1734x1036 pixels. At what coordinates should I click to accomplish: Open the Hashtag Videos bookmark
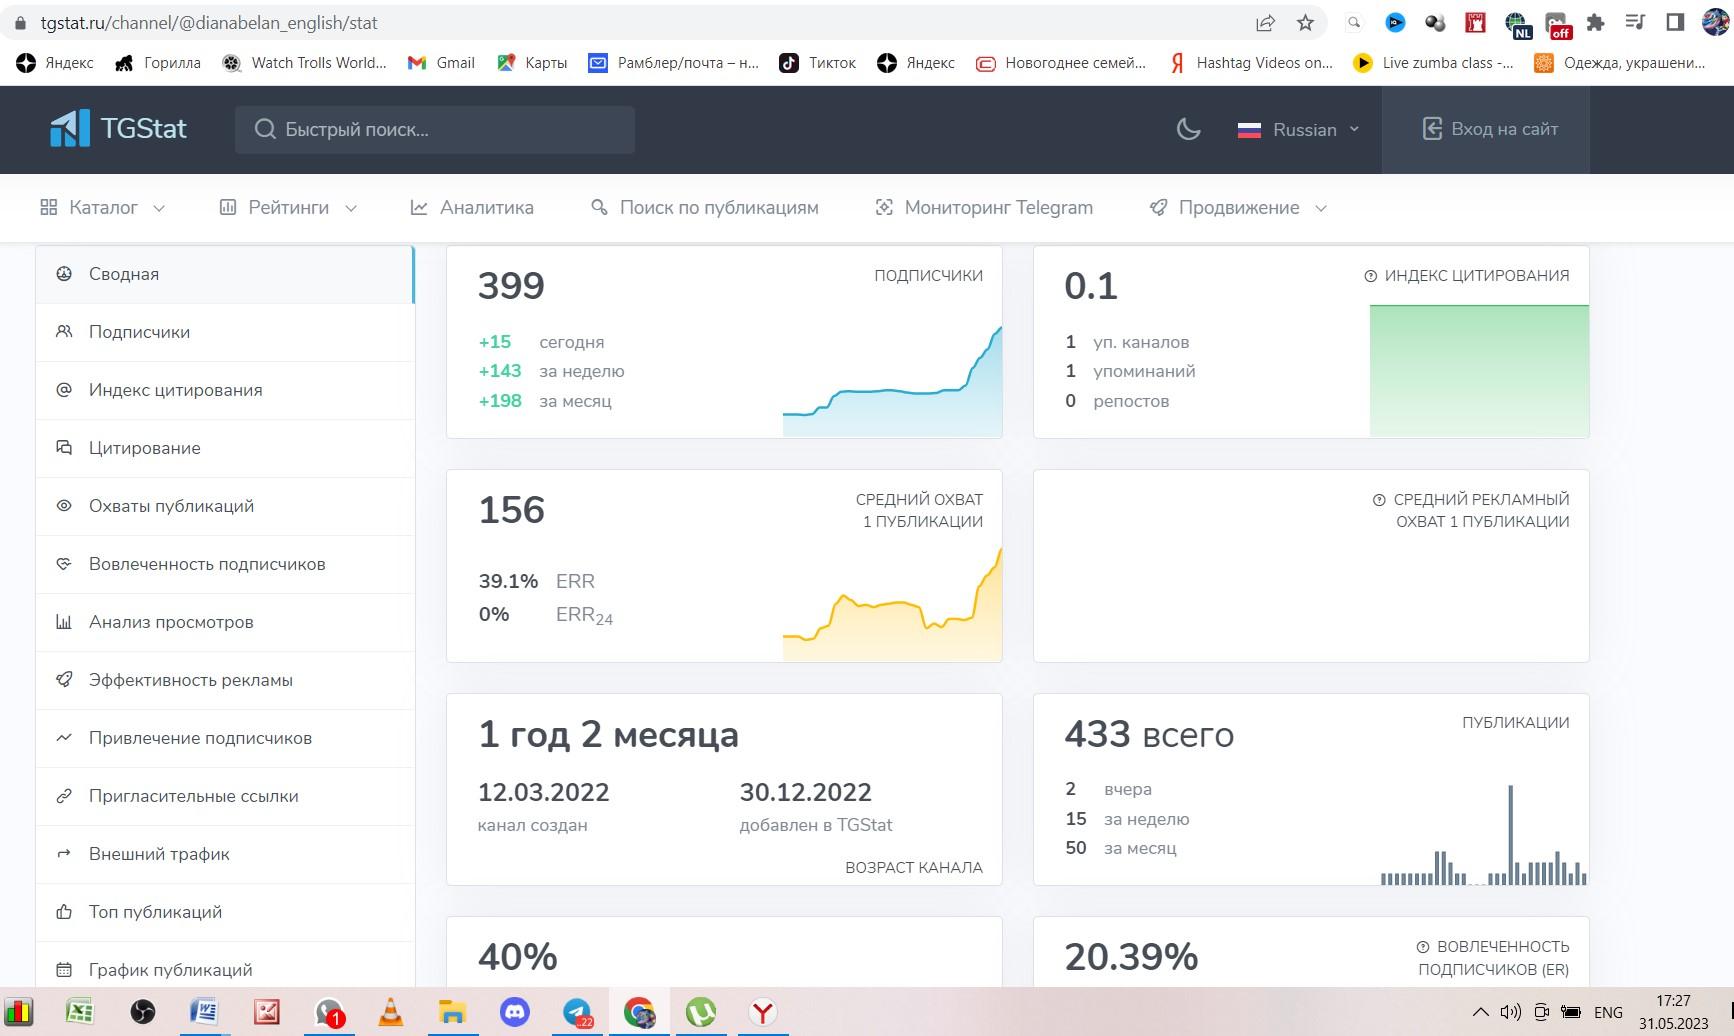pos(1250,63)
